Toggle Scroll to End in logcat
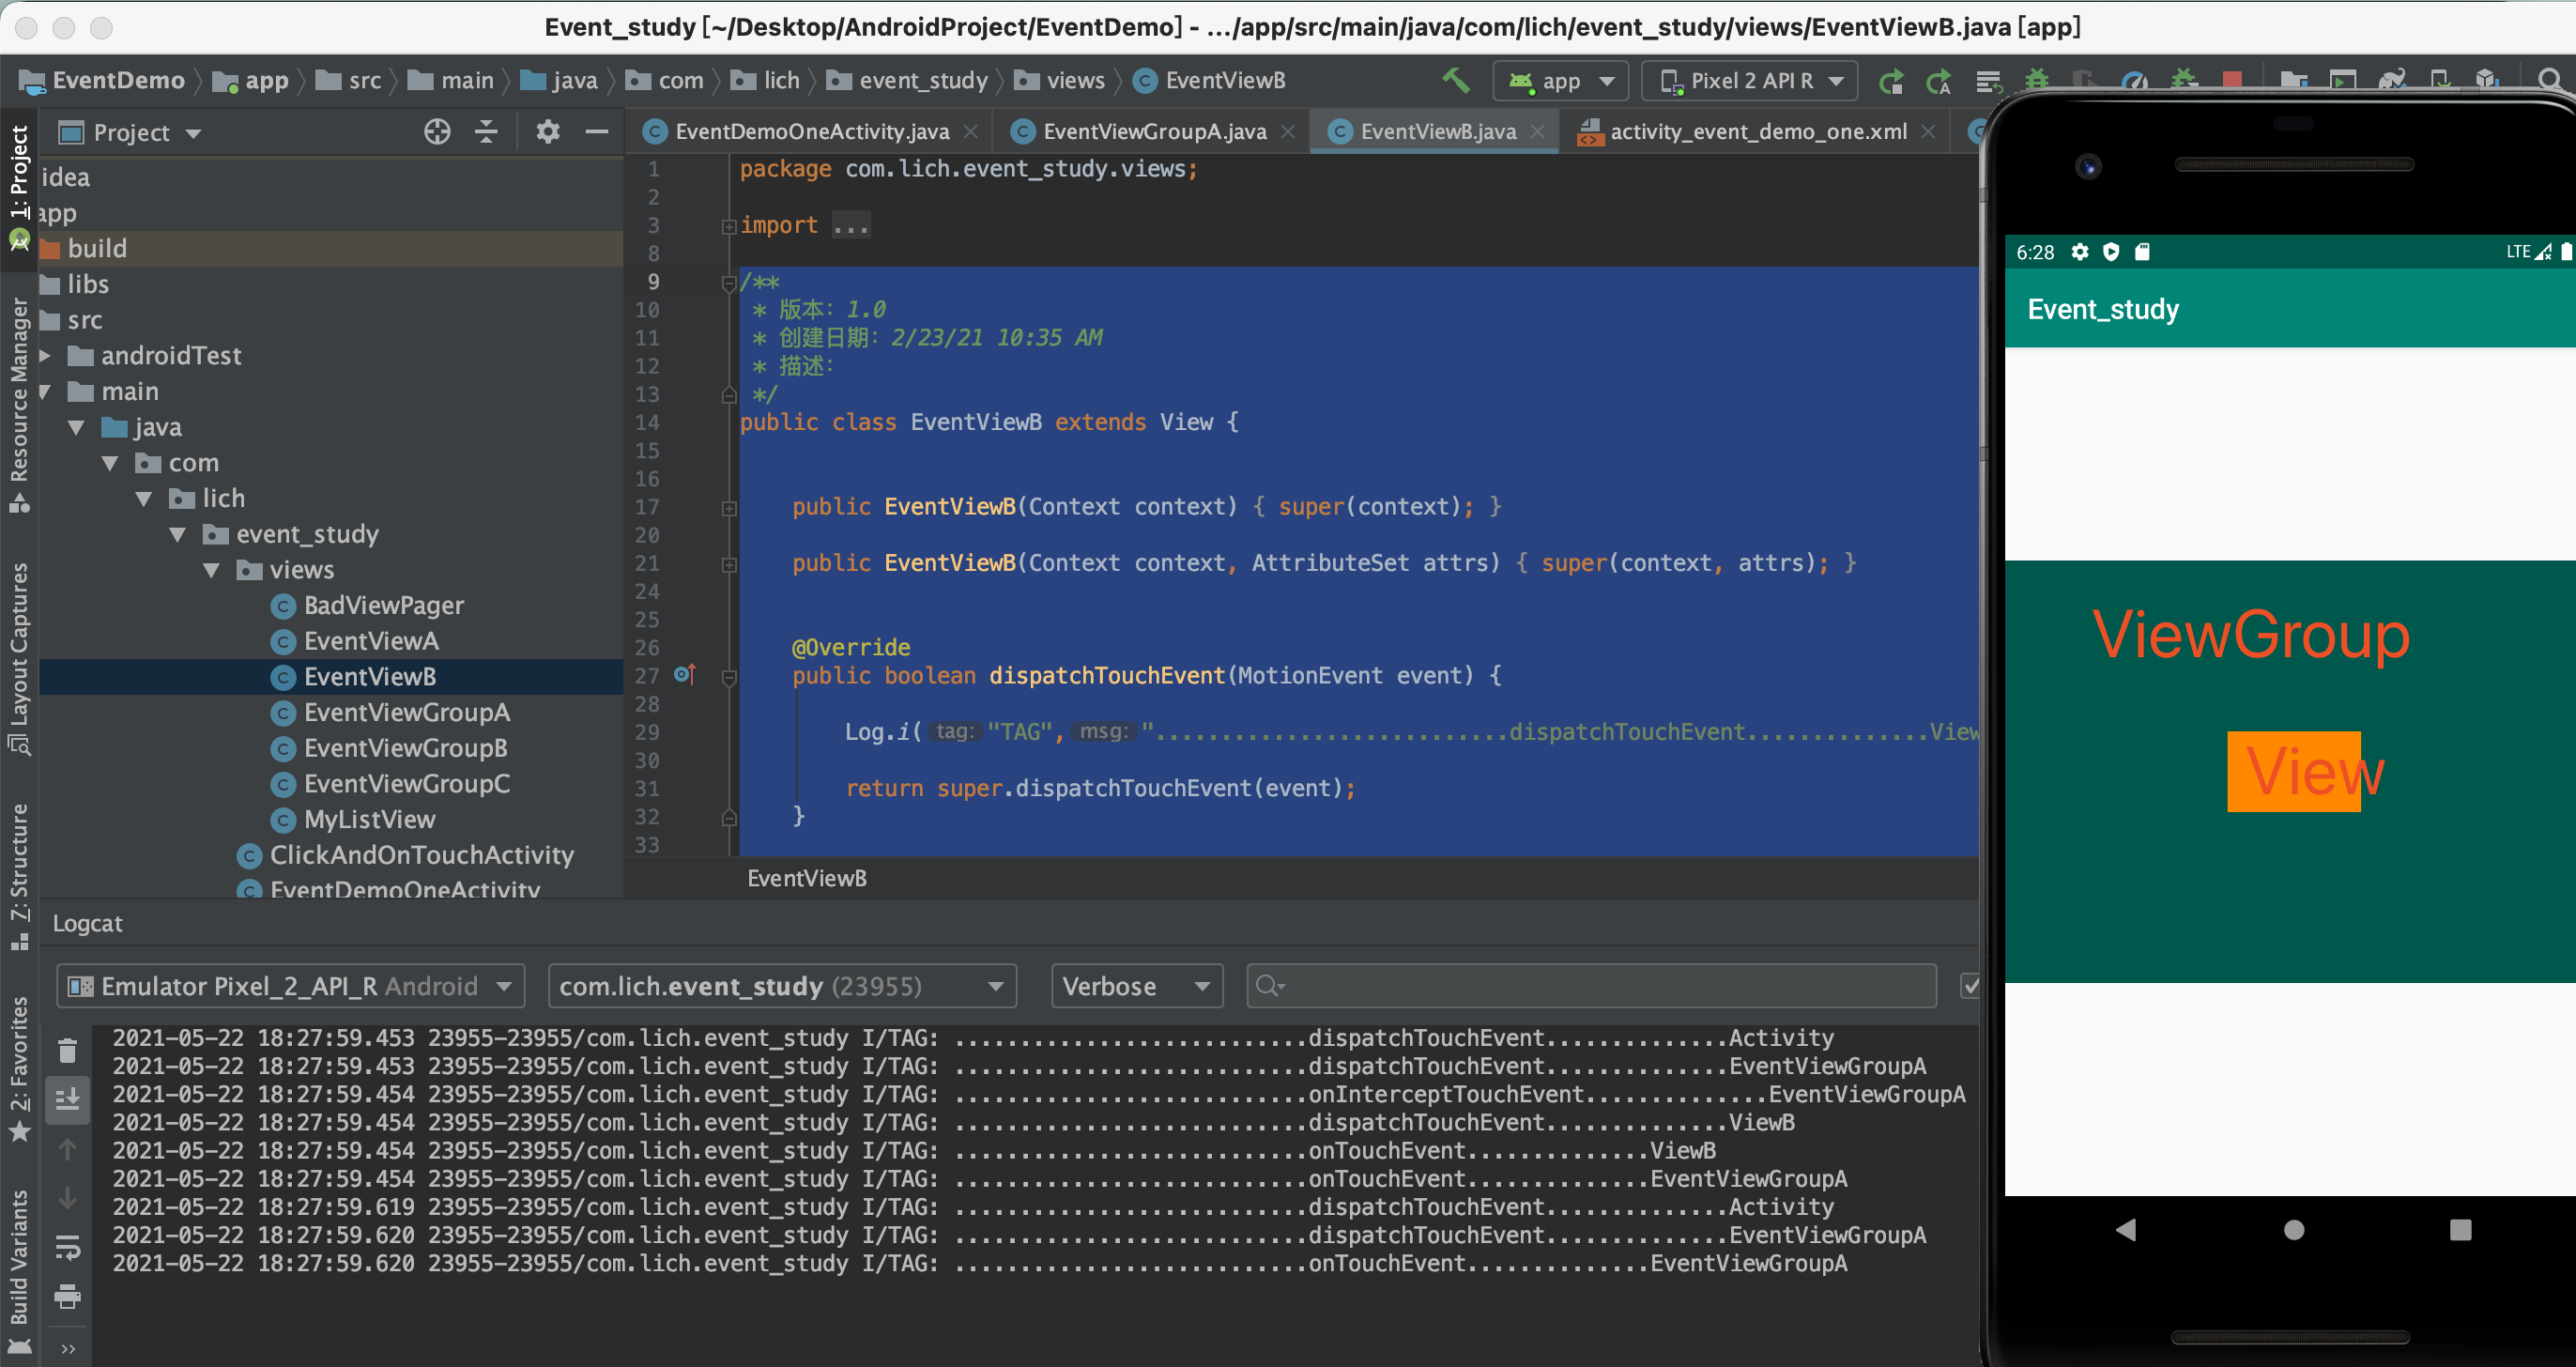 [x=67, y=1100]
